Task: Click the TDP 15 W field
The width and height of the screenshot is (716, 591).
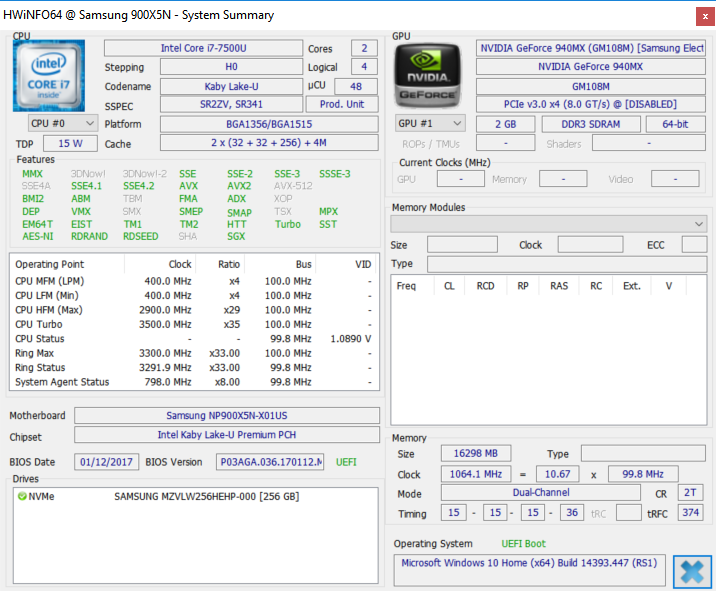Action: click(70, 143)
